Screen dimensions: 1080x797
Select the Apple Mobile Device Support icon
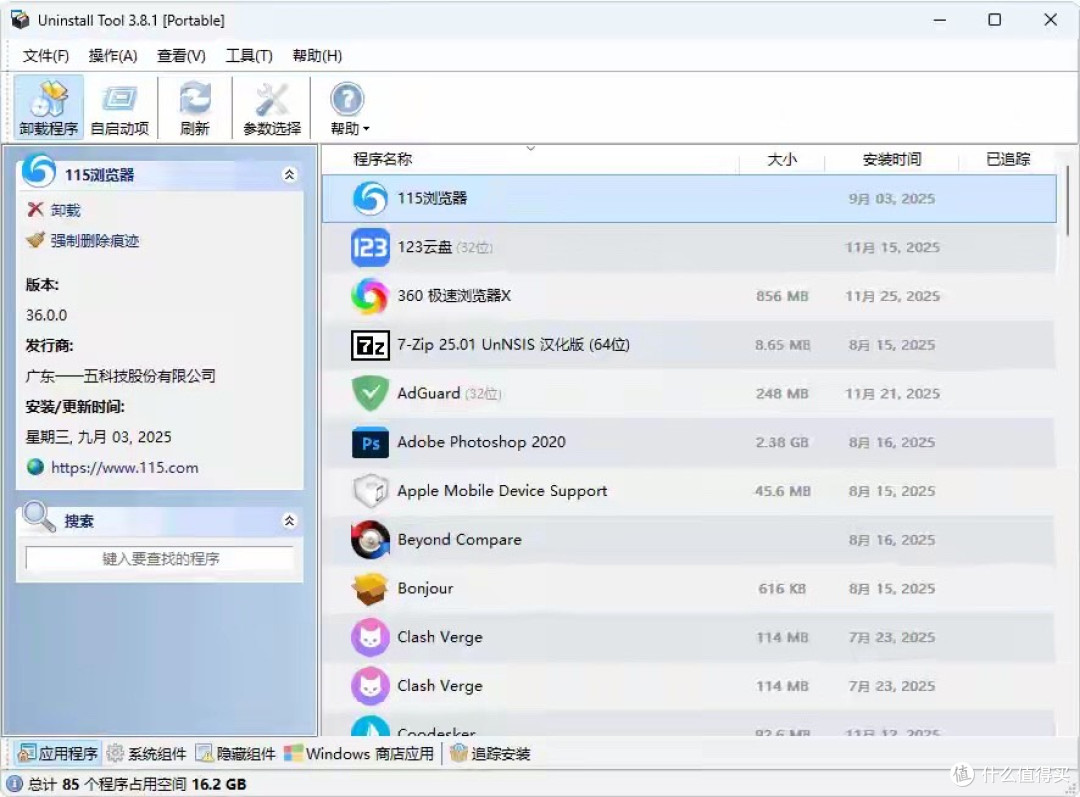(x=370, y=491)
